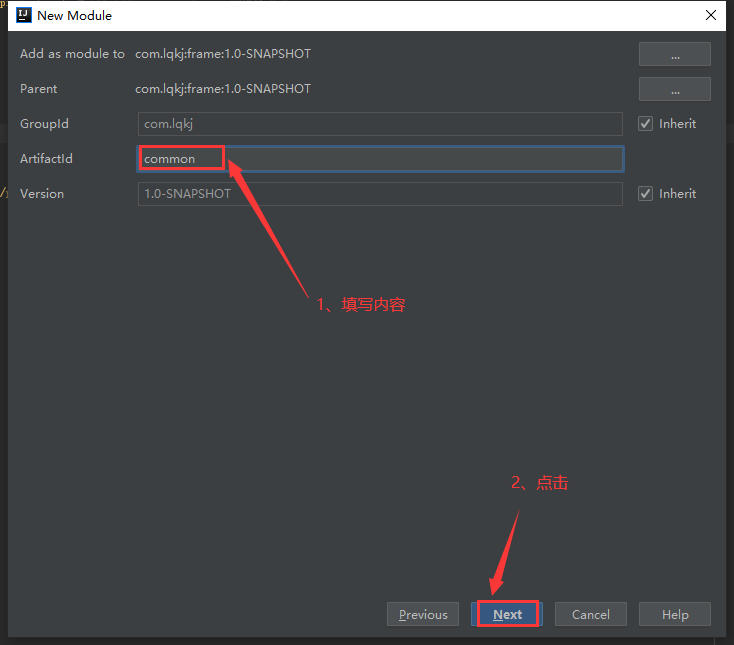Click the Version label
Viewport: 734px width, 645px height.
point(42,194)
